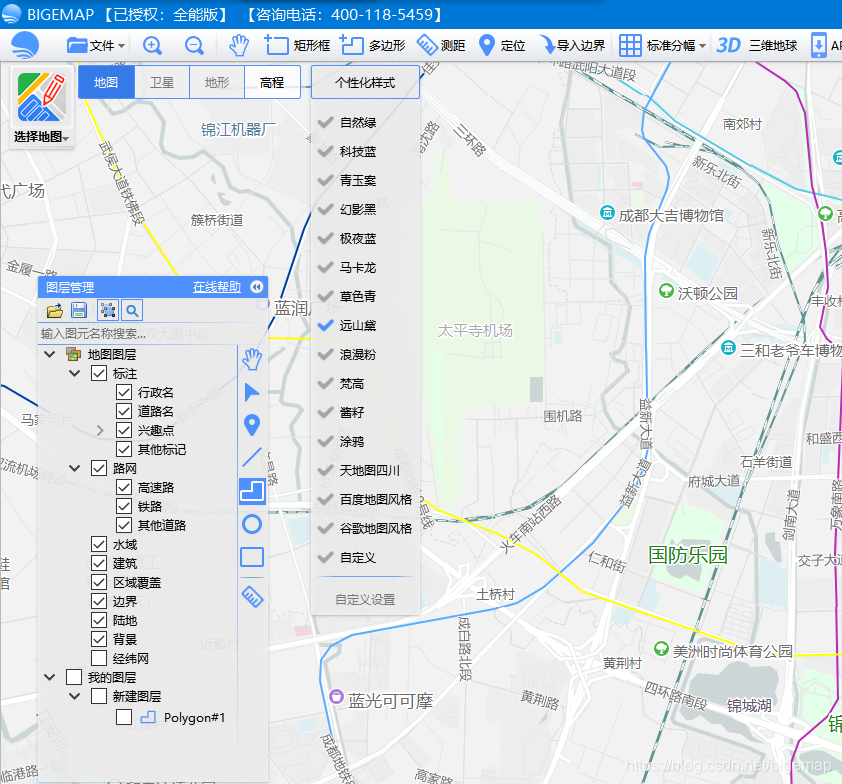
Task: Select the arrow pointer tool in drawing strip
Action: 252,393
